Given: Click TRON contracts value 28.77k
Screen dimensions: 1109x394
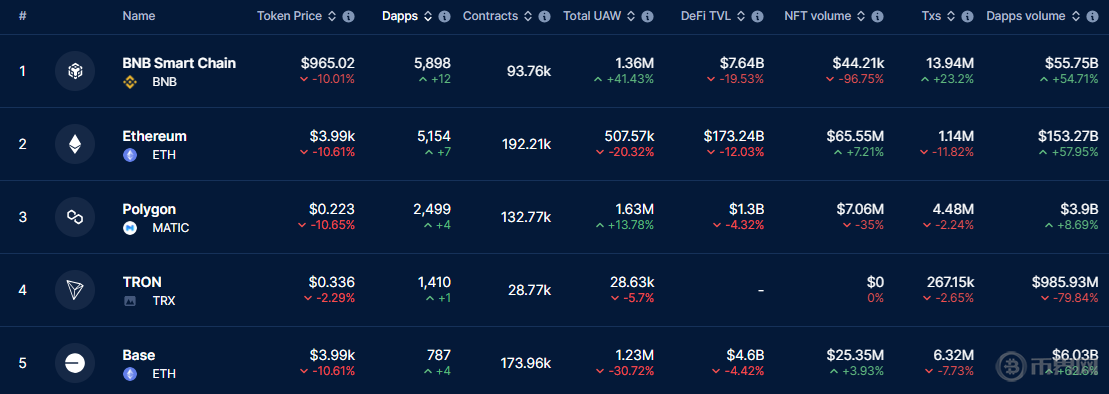Looking at the screenshot, I should [x=530, y=290].
